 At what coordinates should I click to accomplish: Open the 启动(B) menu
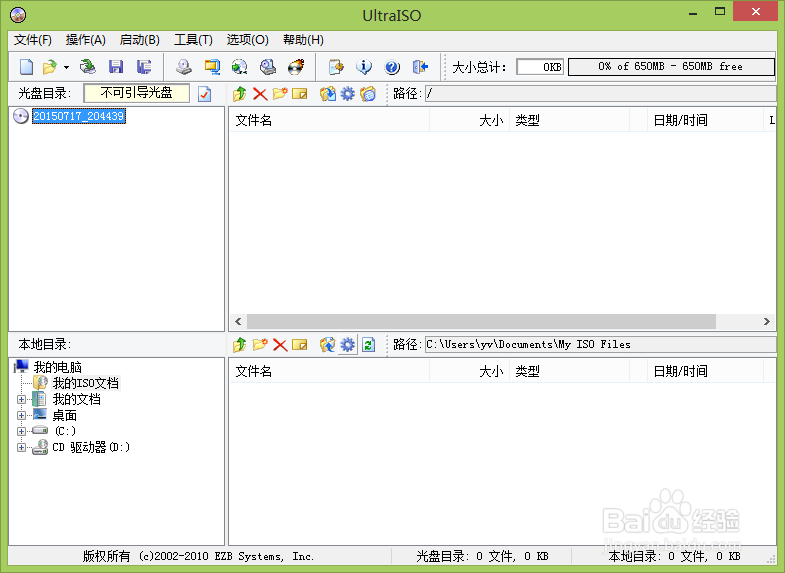[x=140, y=40]
